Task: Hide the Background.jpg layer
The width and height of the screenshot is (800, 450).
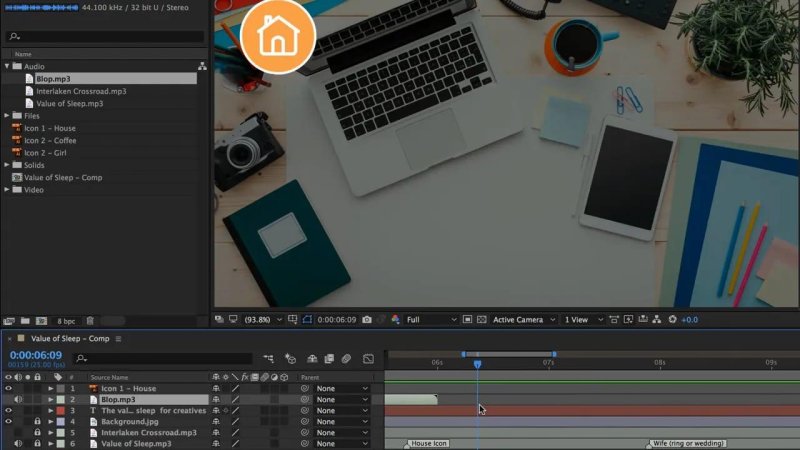Action: [8, 421]
